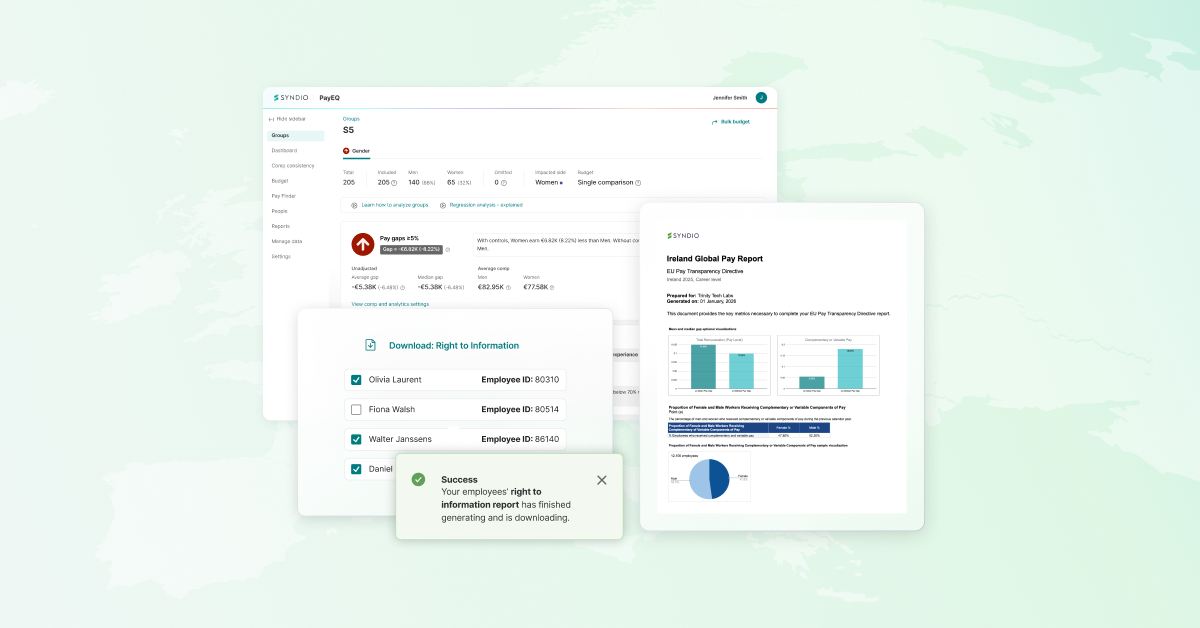Image resolution: width=1200 pixels, height=628 pixels.
Task: Open Settings in the sidebar
Action: pyautogui.click(x=282, y=256)
